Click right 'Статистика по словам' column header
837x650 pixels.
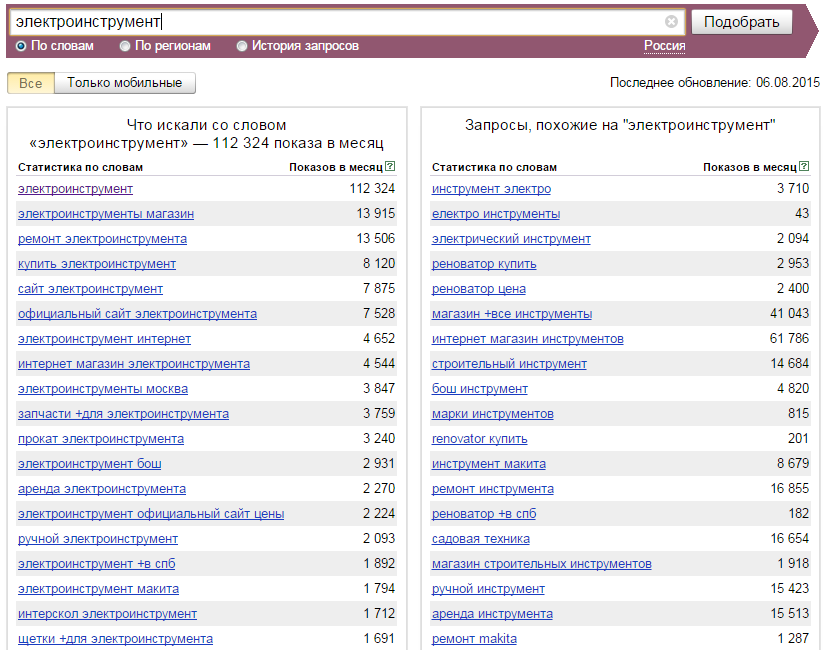point(494,168)
